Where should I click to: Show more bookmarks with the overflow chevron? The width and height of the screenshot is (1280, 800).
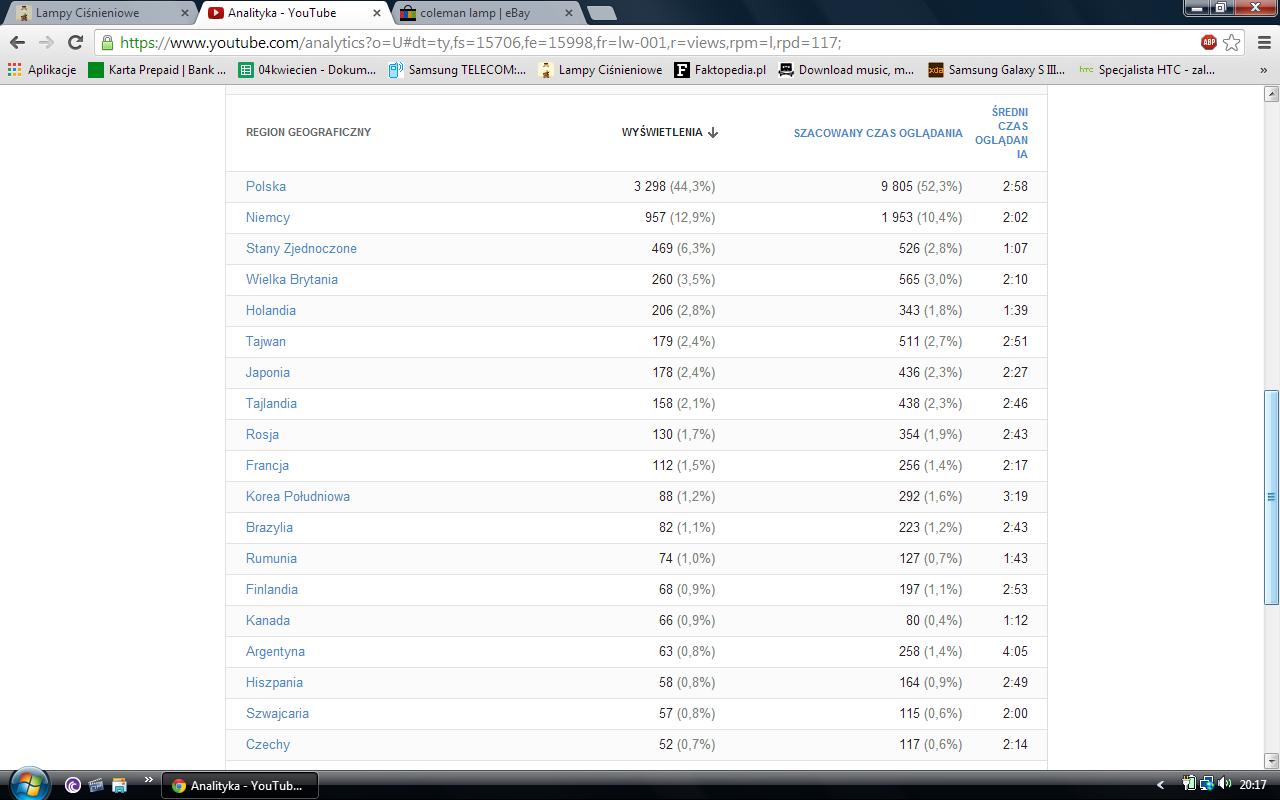point(1263,70)
